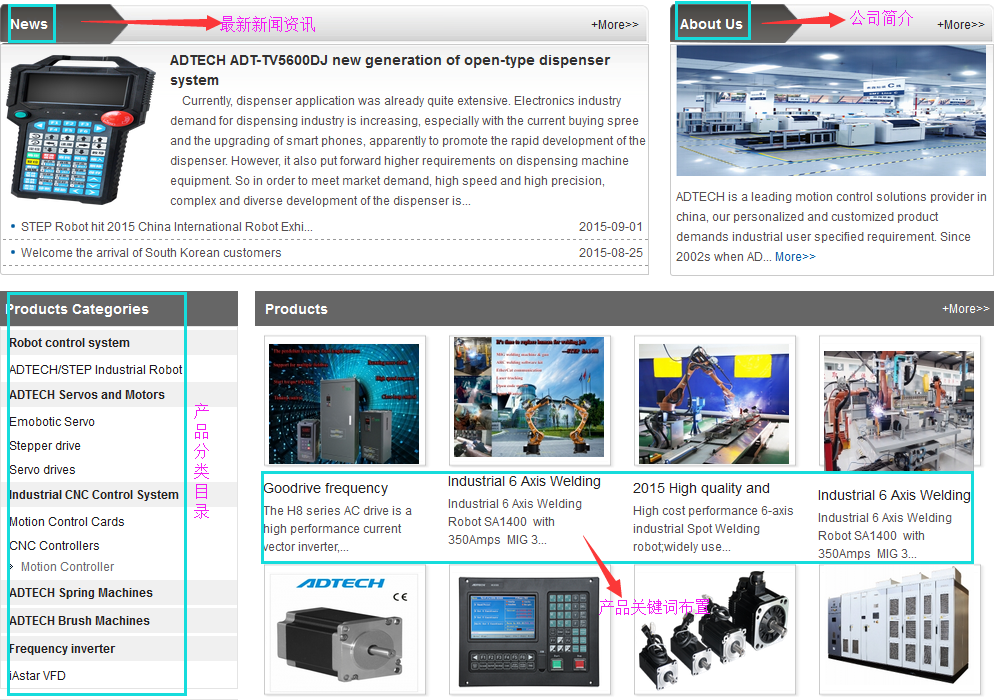Open the CNC controller panel product image
This screenshot has height=700, width=994.
pos(529,632)
